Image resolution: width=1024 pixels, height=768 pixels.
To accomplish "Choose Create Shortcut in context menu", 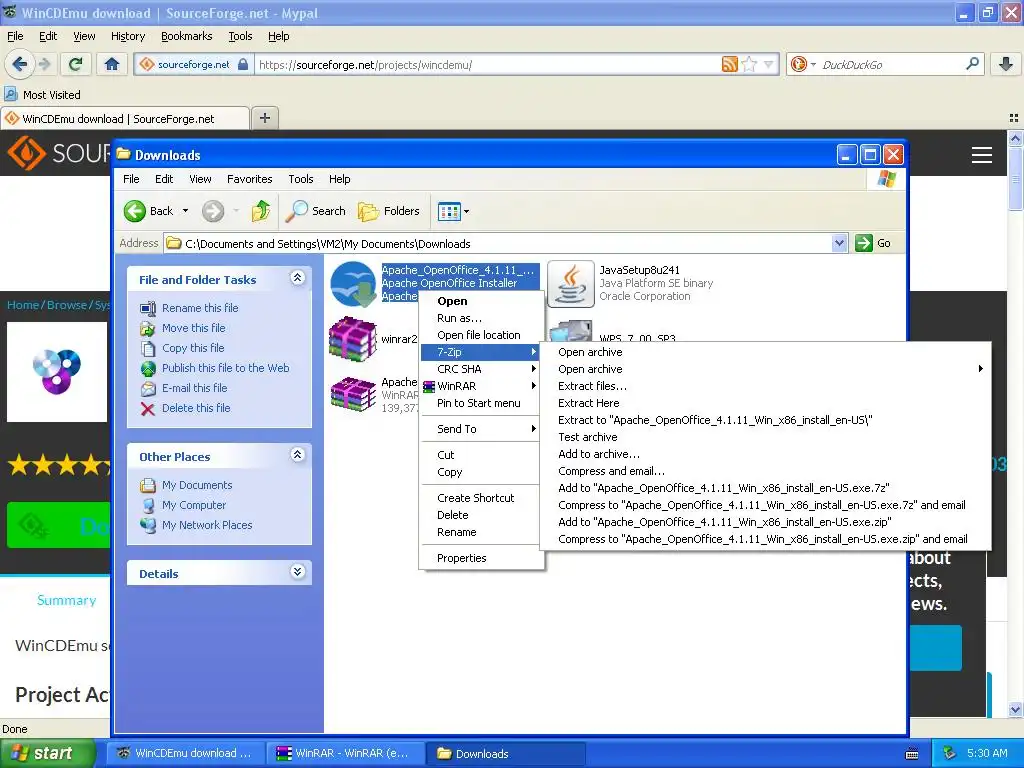I will 481,498.
